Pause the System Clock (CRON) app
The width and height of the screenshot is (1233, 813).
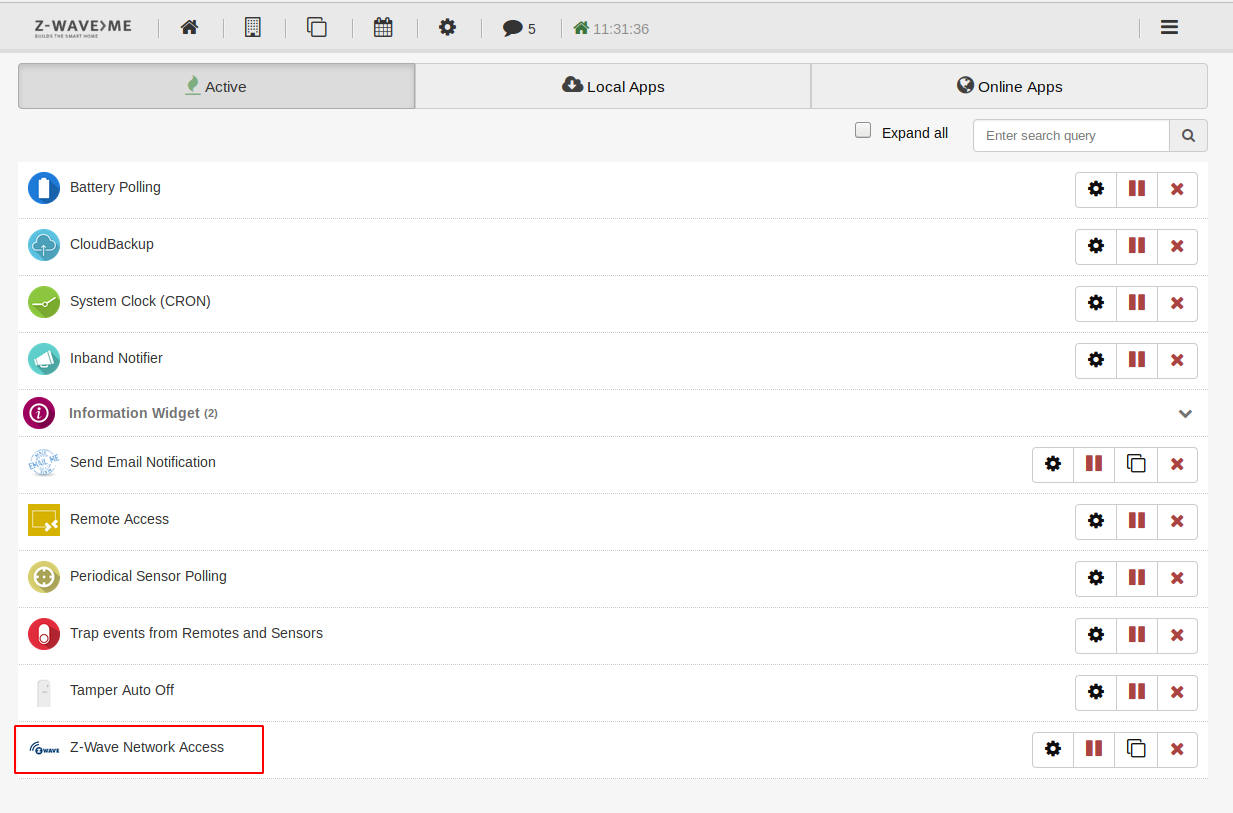1137,303
